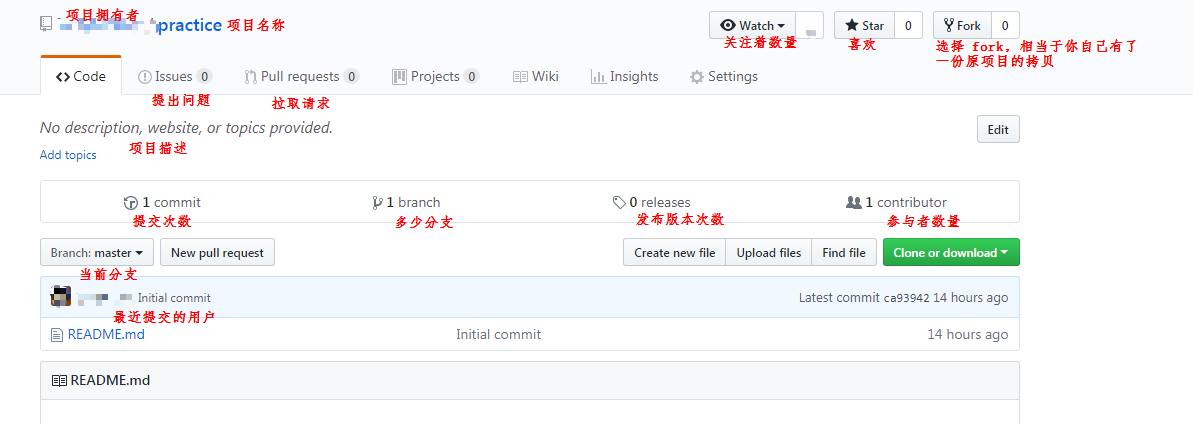Go to the Projects tab

pos(435,76)
